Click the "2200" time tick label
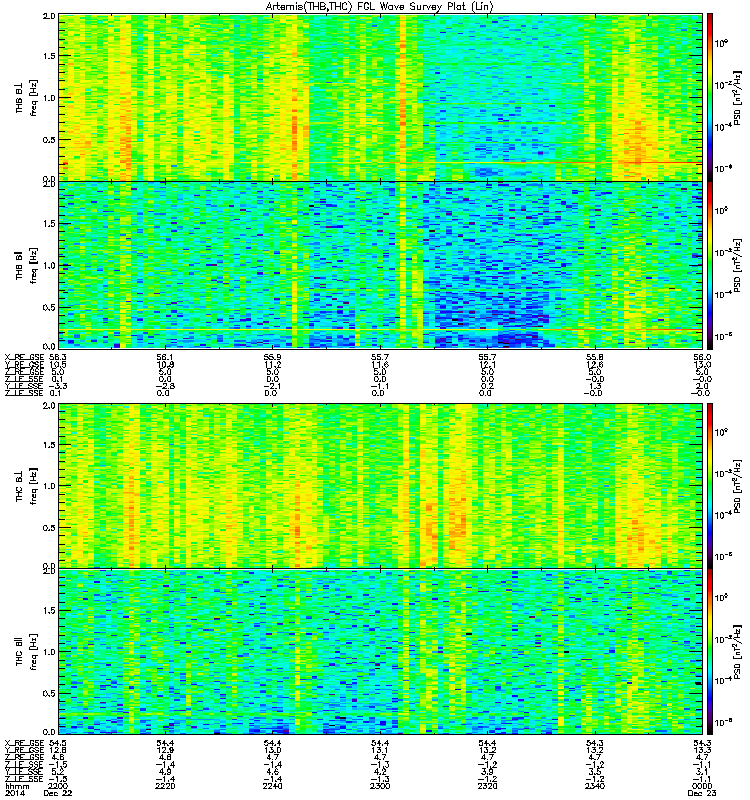Image resolution: width=750 pixels, height=800 pixels. [58, 786]
